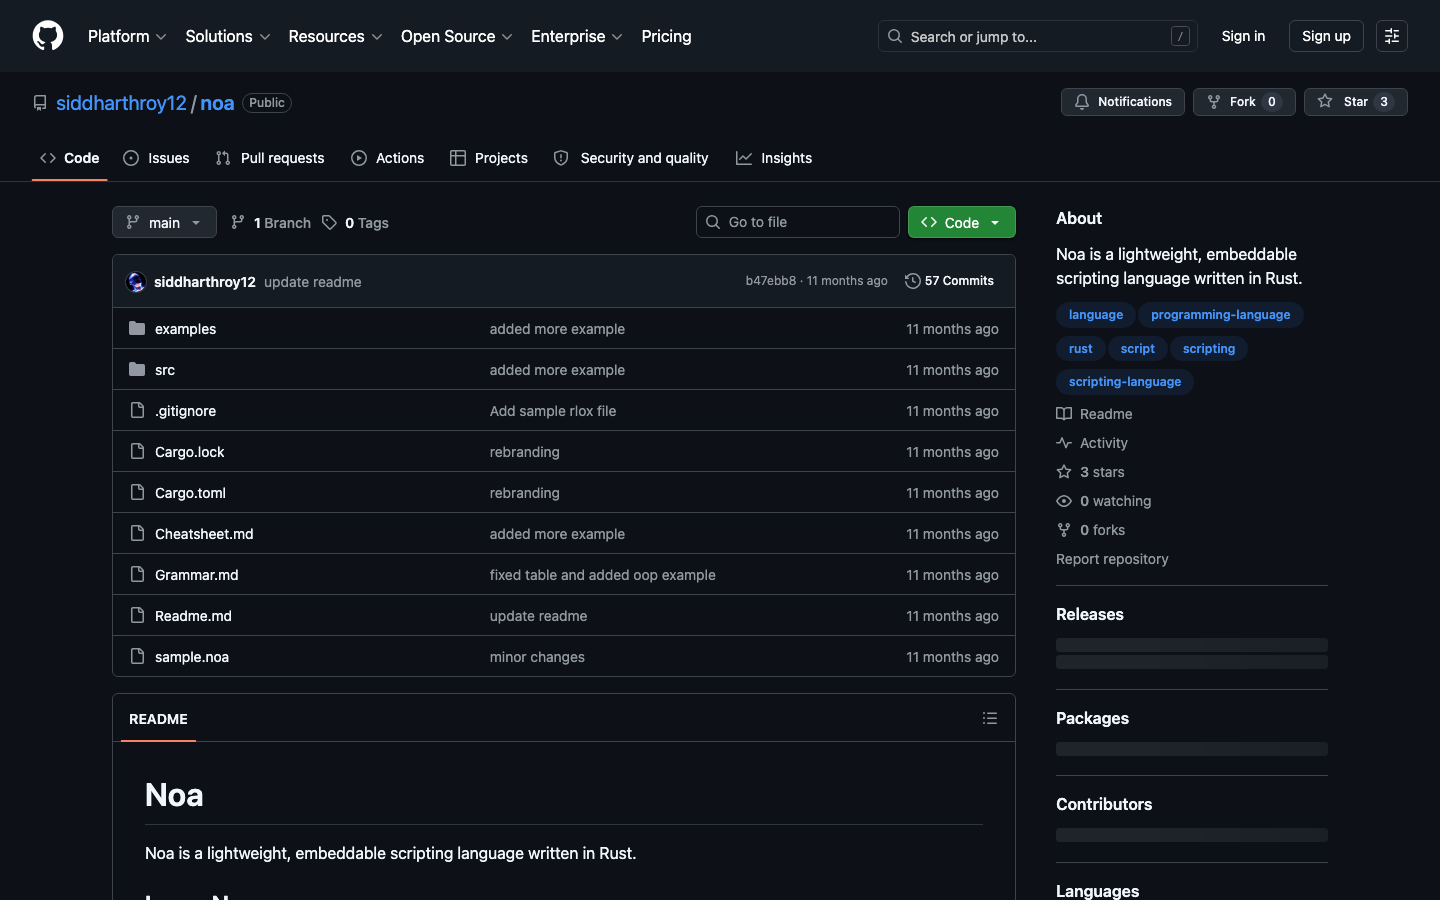
Task: Click the file icon for Cargo.lock
Action: tap(137, 451)
